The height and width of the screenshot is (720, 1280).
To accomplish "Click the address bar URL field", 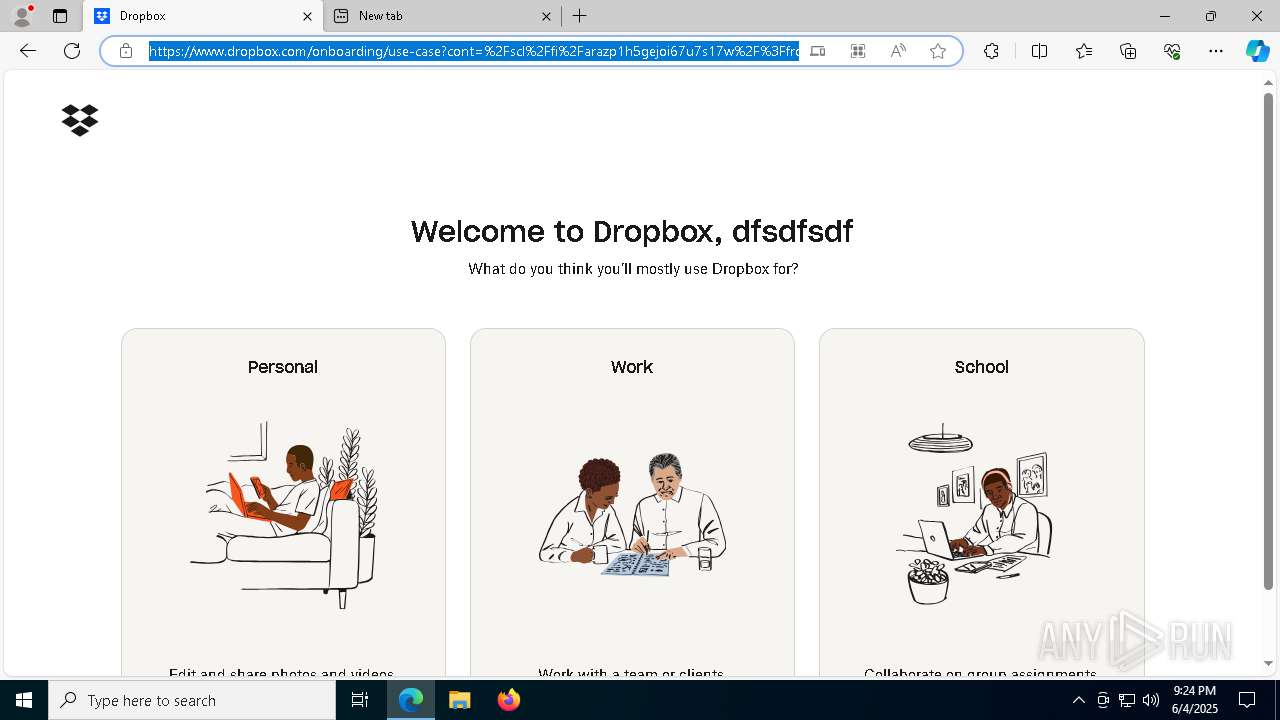I will pos(474,51).
